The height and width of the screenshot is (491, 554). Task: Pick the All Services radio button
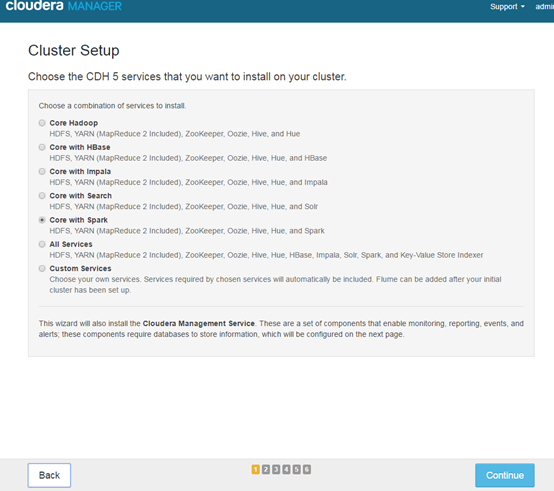tap(42, 244)
